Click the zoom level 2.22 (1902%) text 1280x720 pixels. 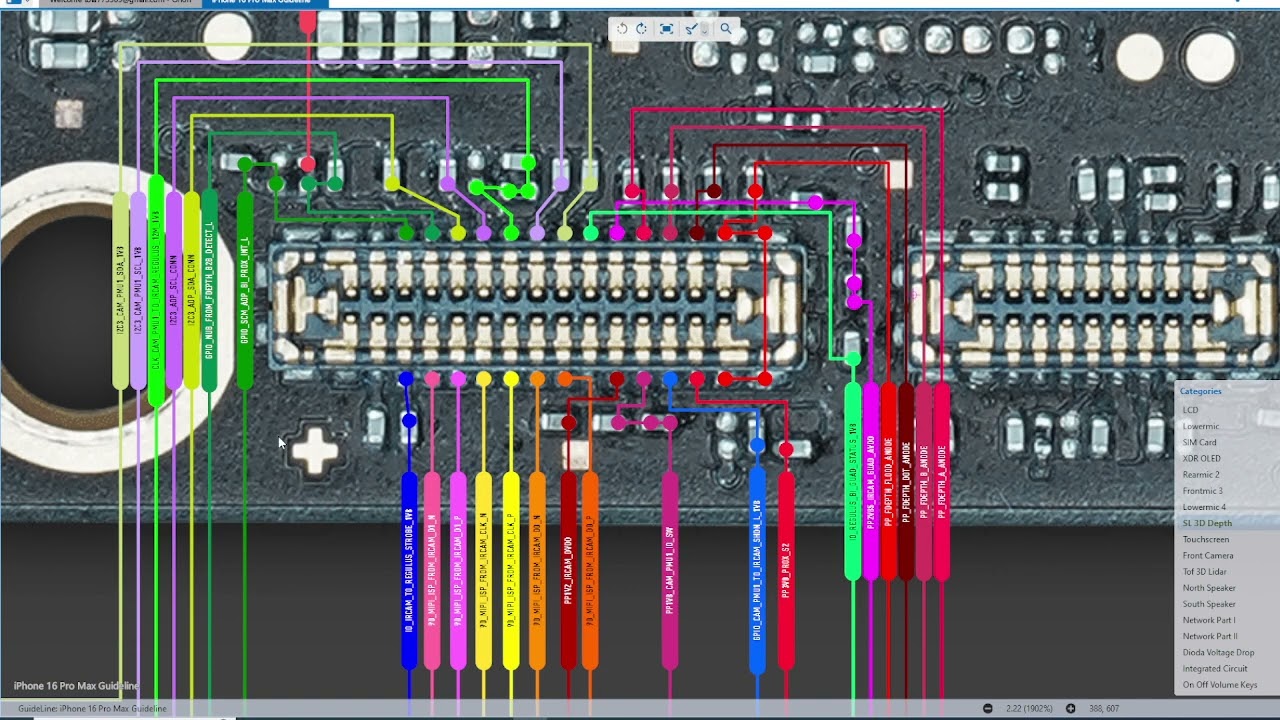click(1029, 708)
